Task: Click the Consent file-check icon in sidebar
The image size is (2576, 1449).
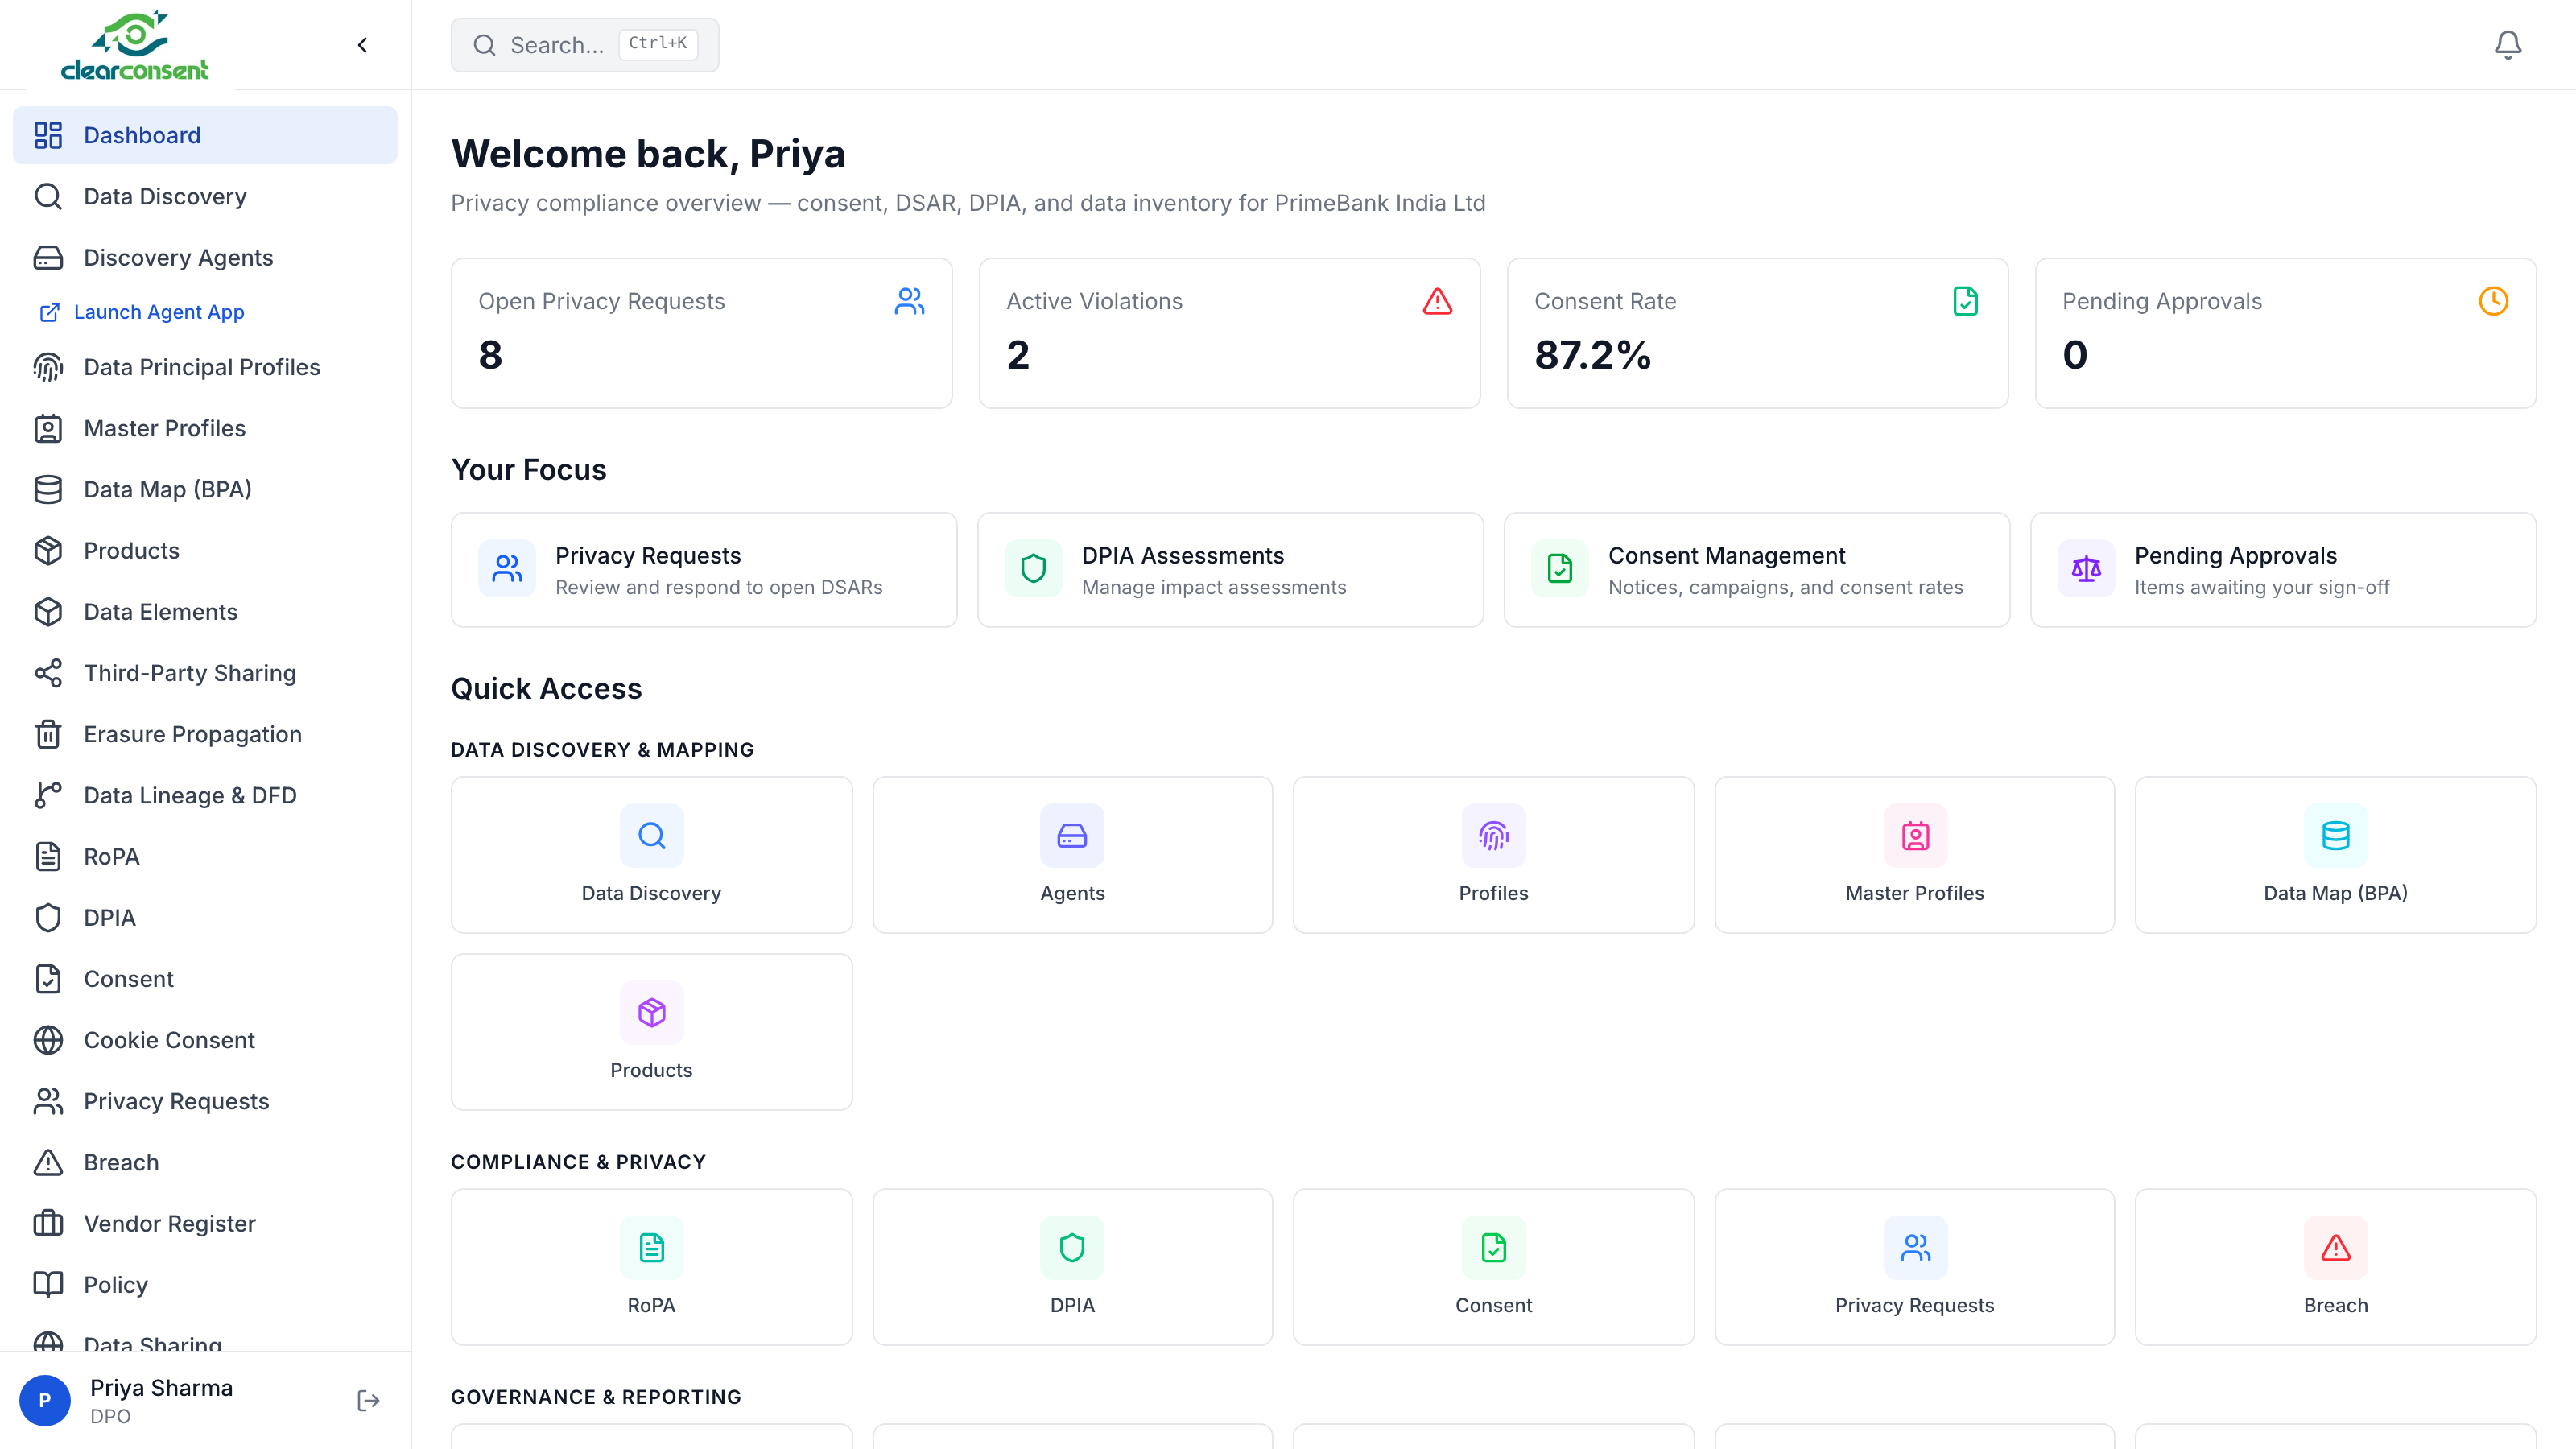Action: [48, 979]
